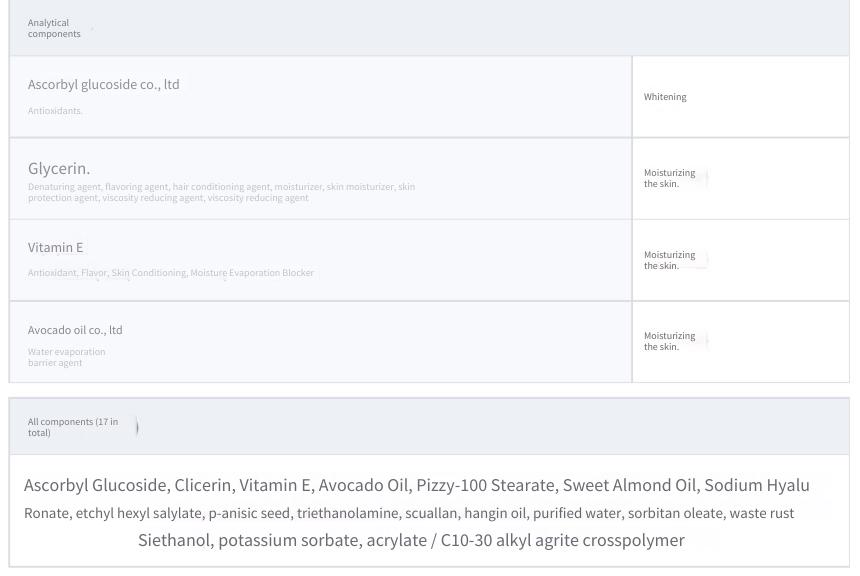Open the Glycerin ingredient entry
This screenshot has width=860, height=576.
59,168
